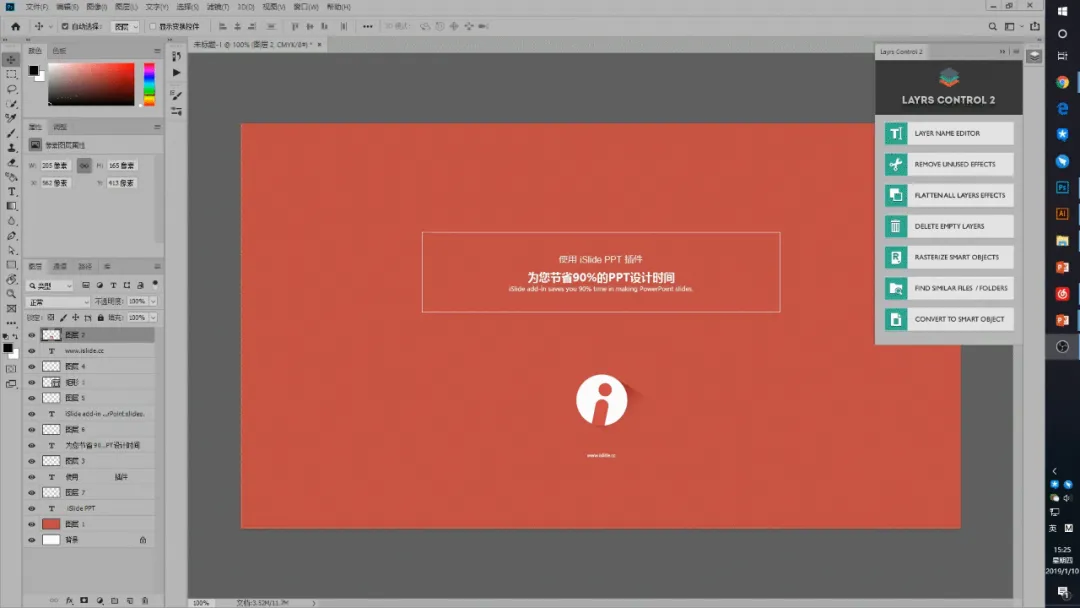Viewport: 1080px width, 608px height.
Task: Delete layer trash icon
Action: tap(145, 600)
